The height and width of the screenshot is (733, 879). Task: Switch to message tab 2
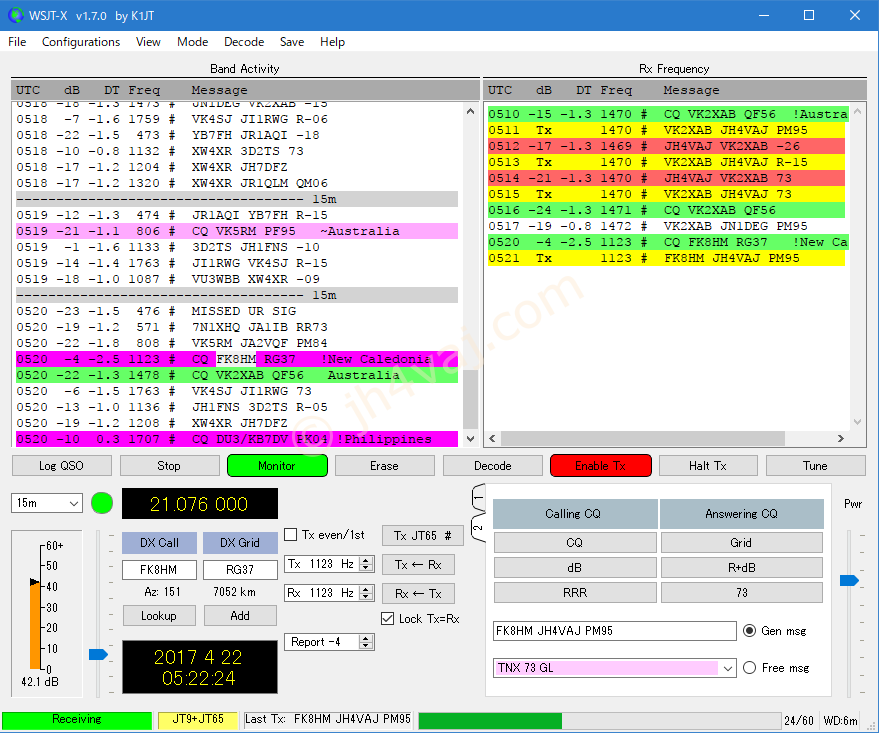(x=479, y=527)
